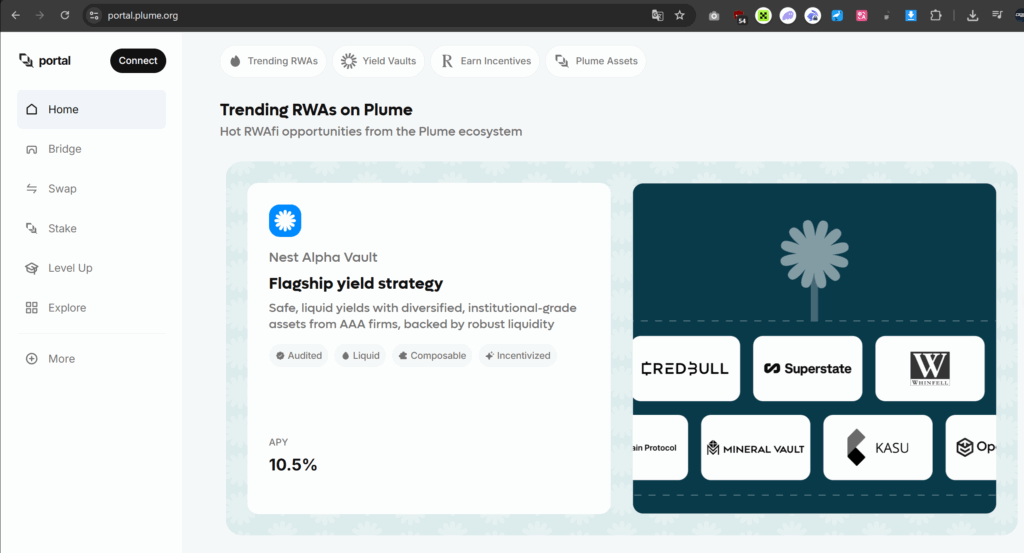
Task: Click the Nest Alpha Vault label
Action: (323, 257)
